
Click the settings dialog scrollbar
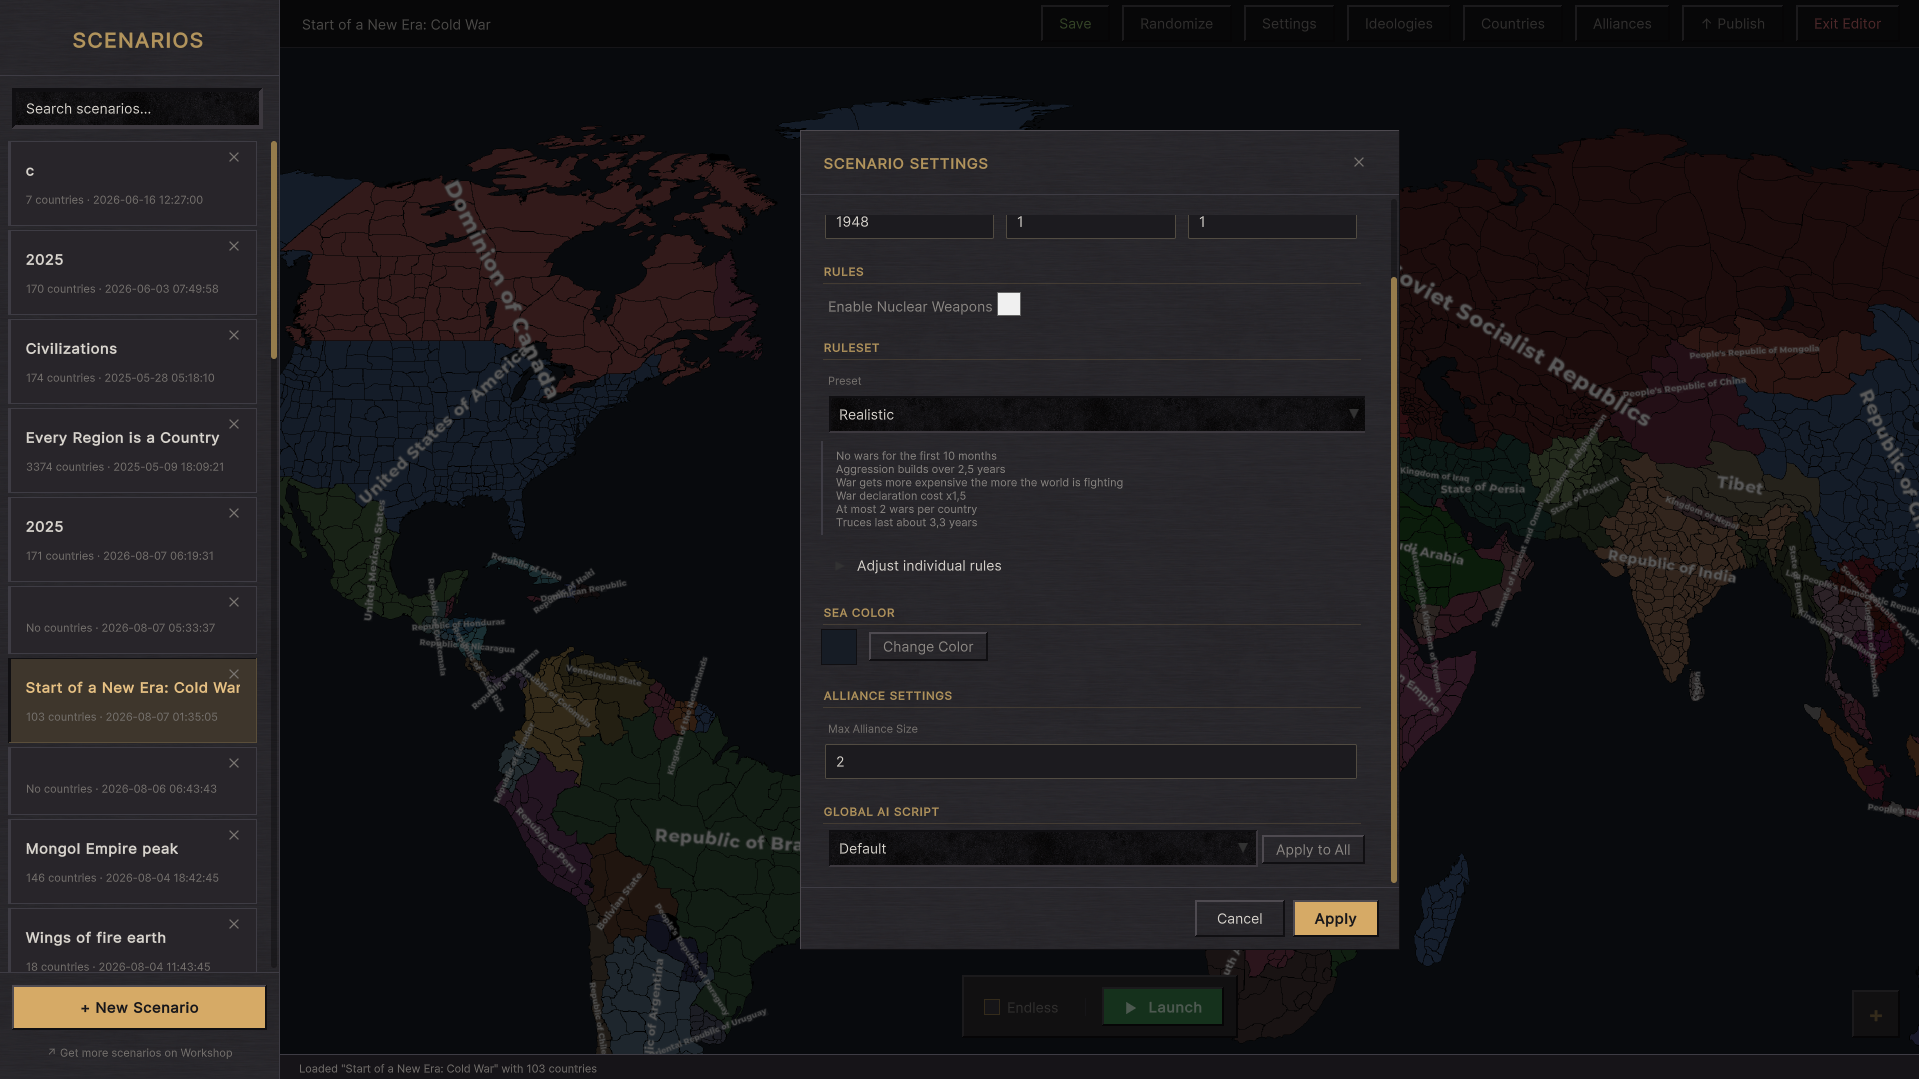point(1394,580)
